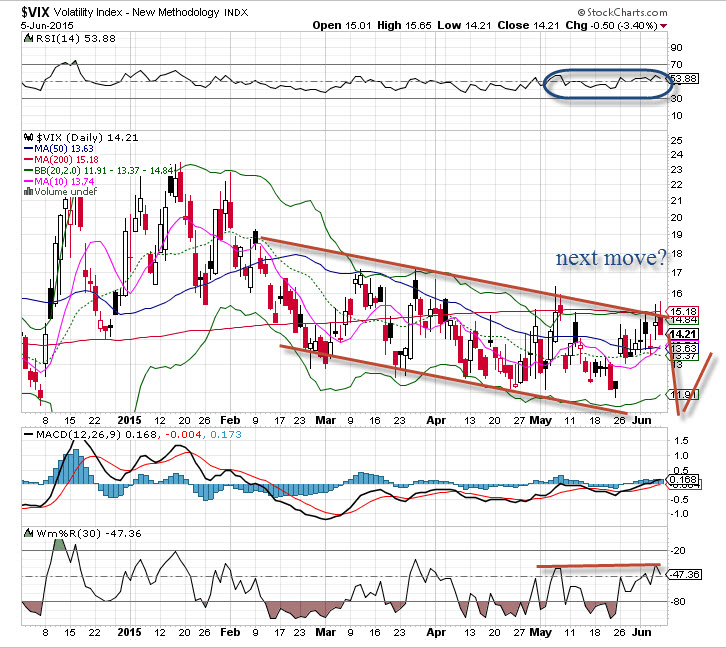The image size is (726, 648).
Task: Click the 14.21 last price tag
Action: click(x=682, y=334)
